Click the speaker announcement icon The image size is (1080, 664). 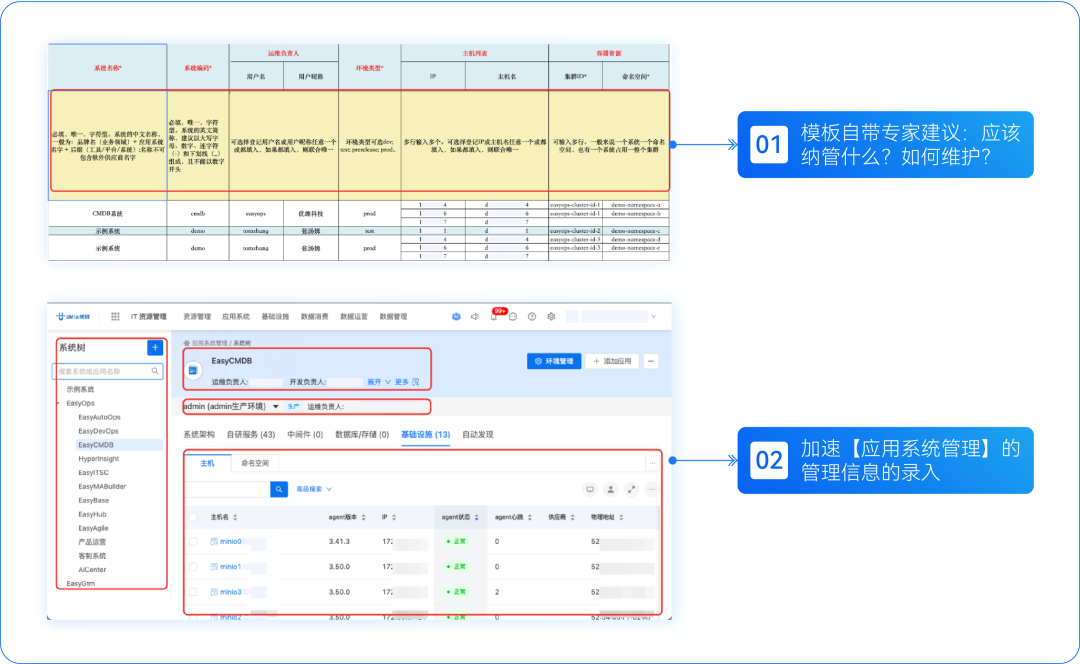coord(475,317)
